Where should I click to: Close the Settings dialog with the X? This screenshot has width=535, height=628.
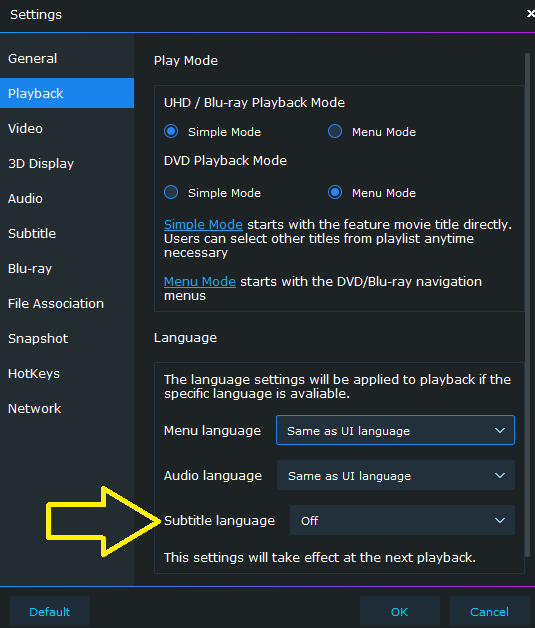click(530, 14)
